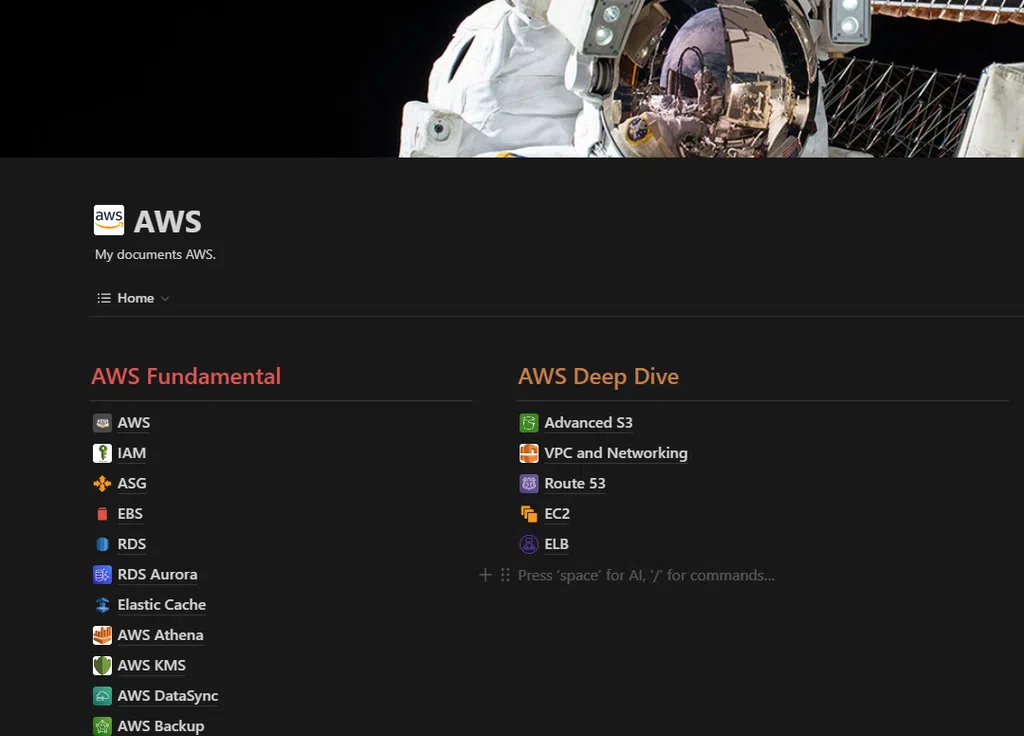Click the empty block command placeholder

[646, 575]
